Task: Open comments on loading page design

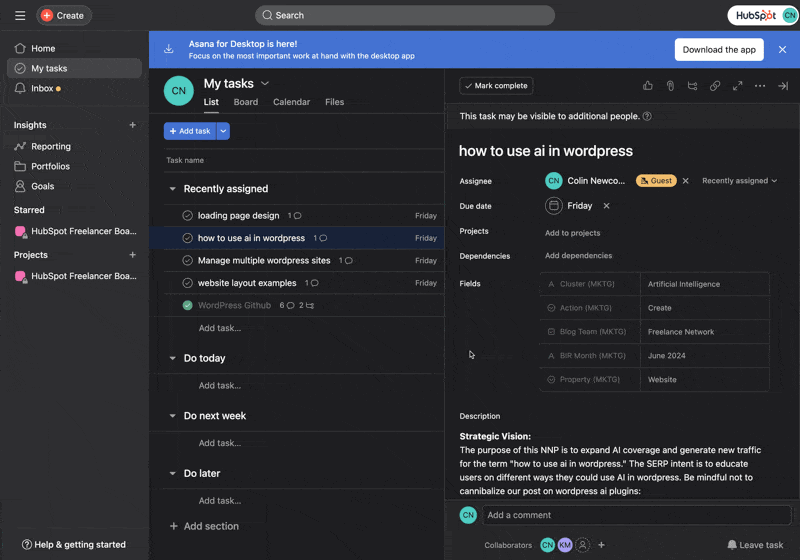Action: pos(294,216)
